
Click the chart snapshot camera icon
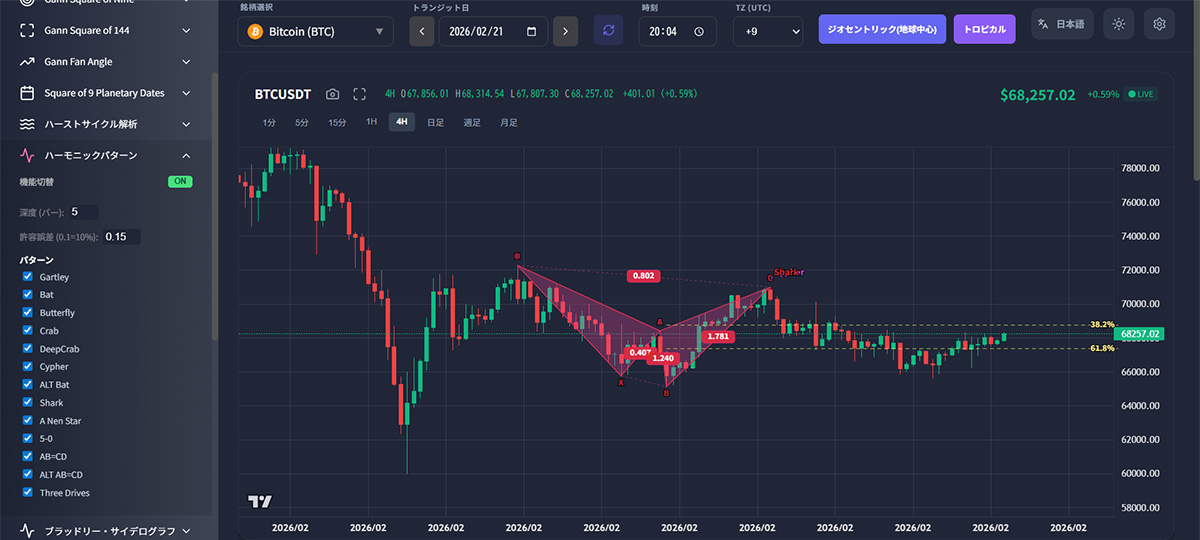pyautogui.click(x=333, y=94)
